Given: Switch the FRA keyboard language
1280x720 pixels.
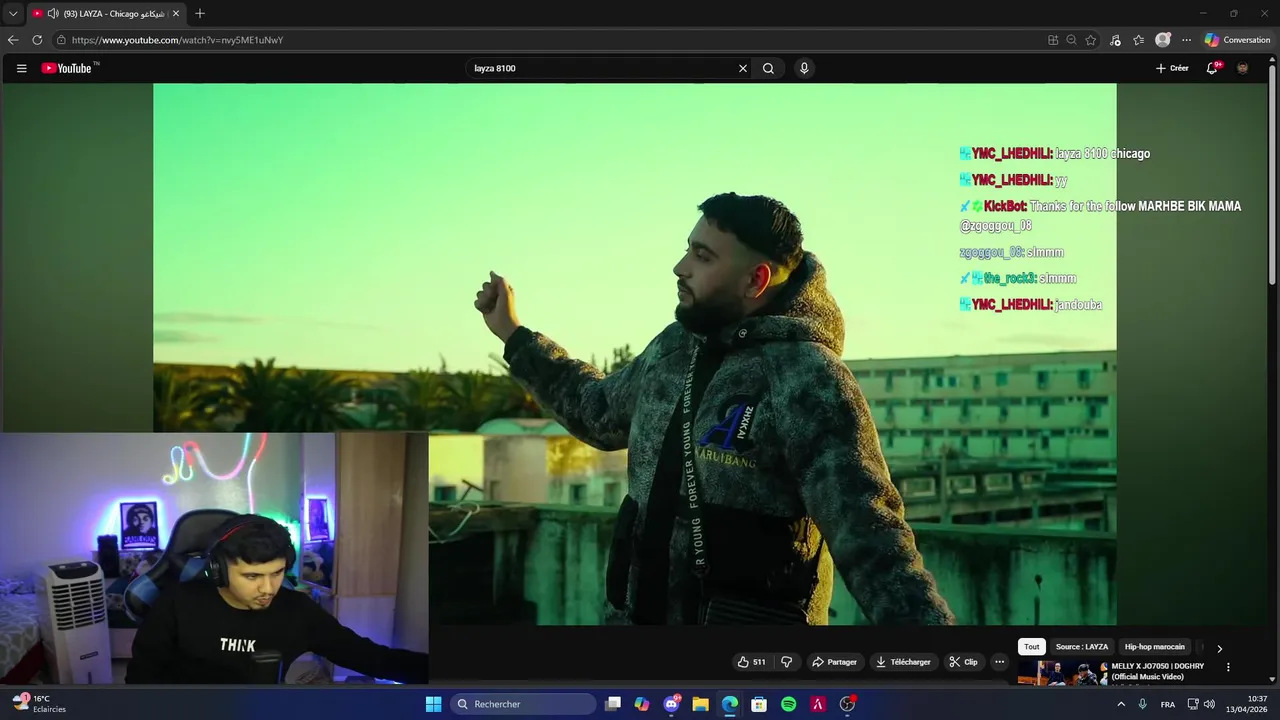Looking at the screenshot, I should pos(1168,704).
